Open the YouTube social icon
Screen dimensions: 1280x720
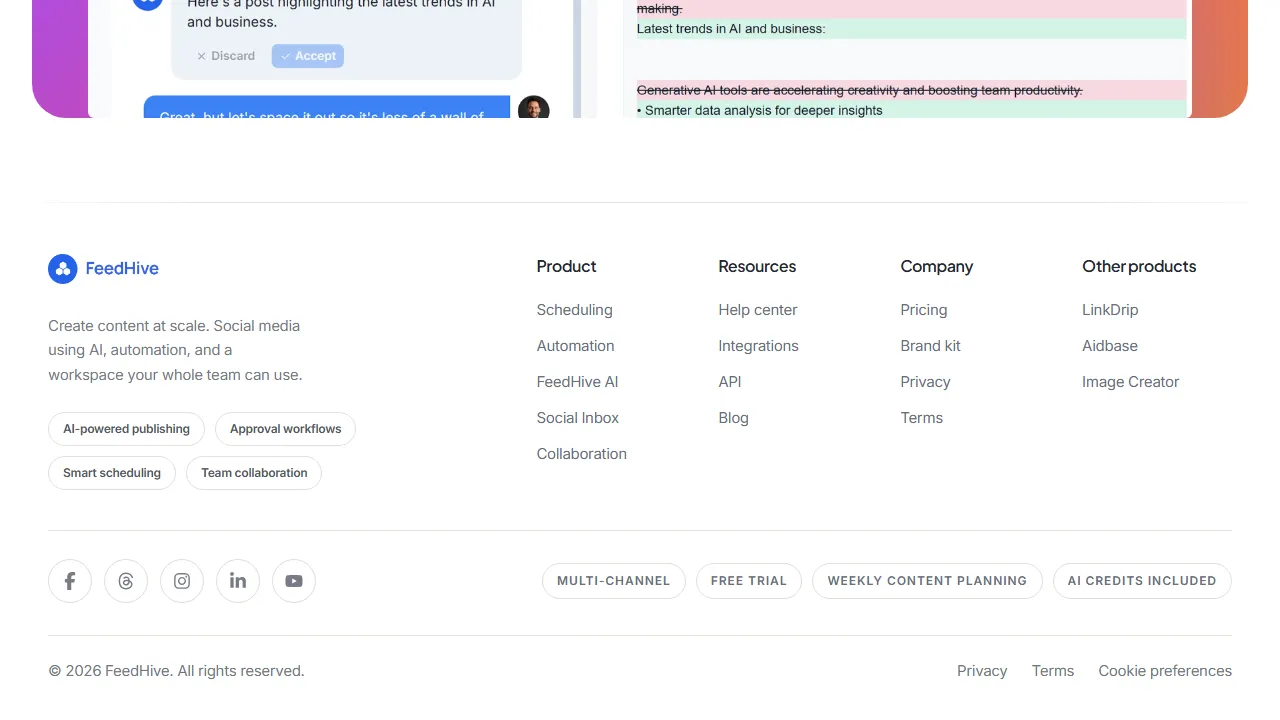pos(294,581)
